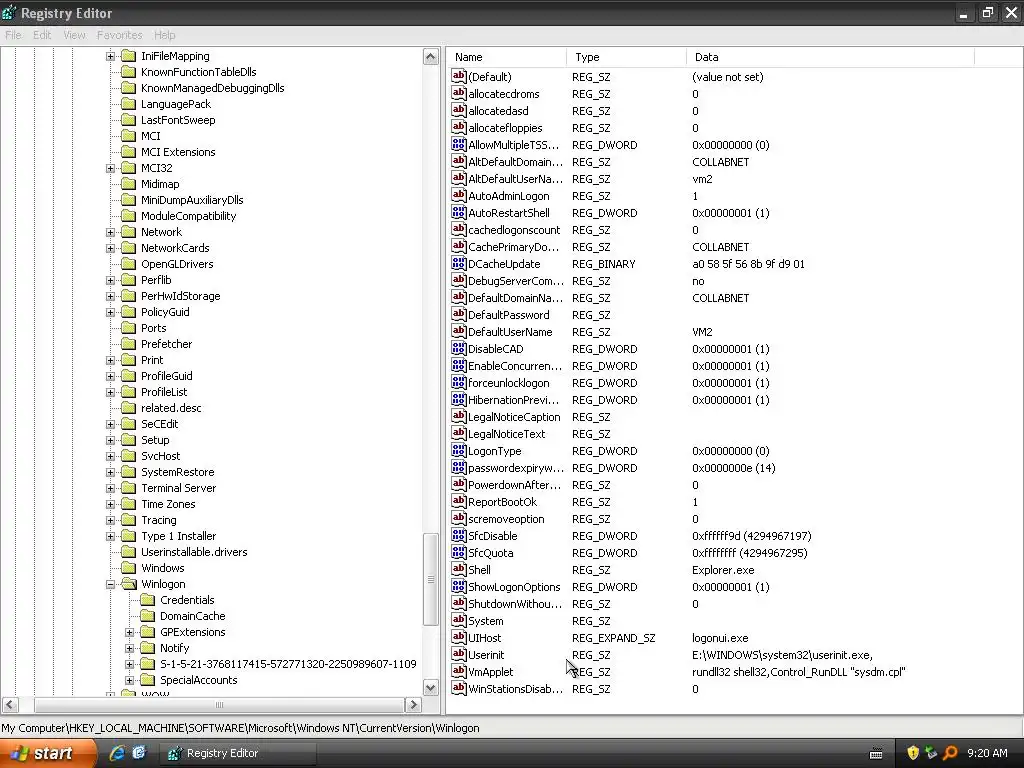This screenshot has height=768, width=1024.
Task: Click the security shield tray icon
Action: point(913,753)
